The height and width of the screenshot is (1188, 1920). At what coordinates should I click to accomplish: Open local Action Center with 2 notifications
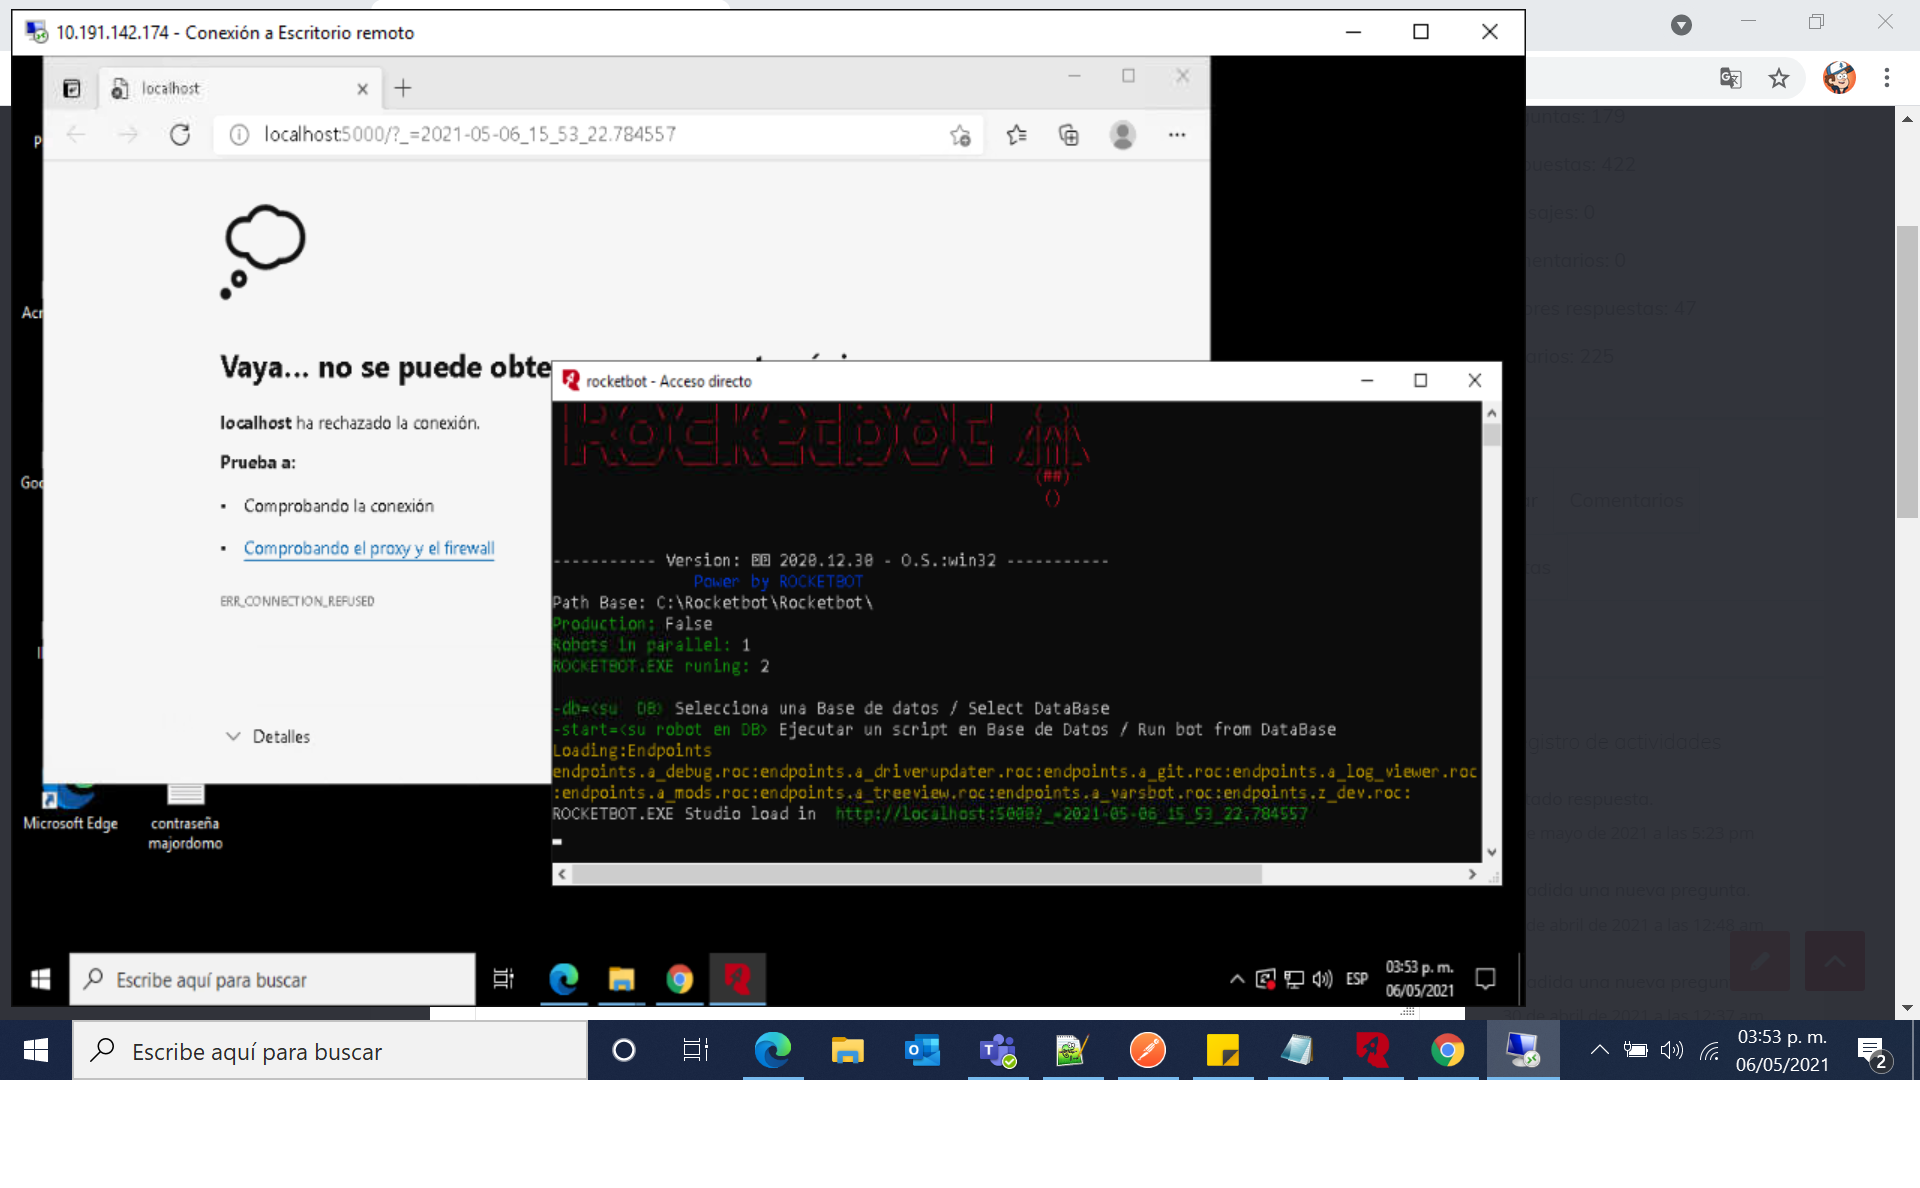1873,1052
